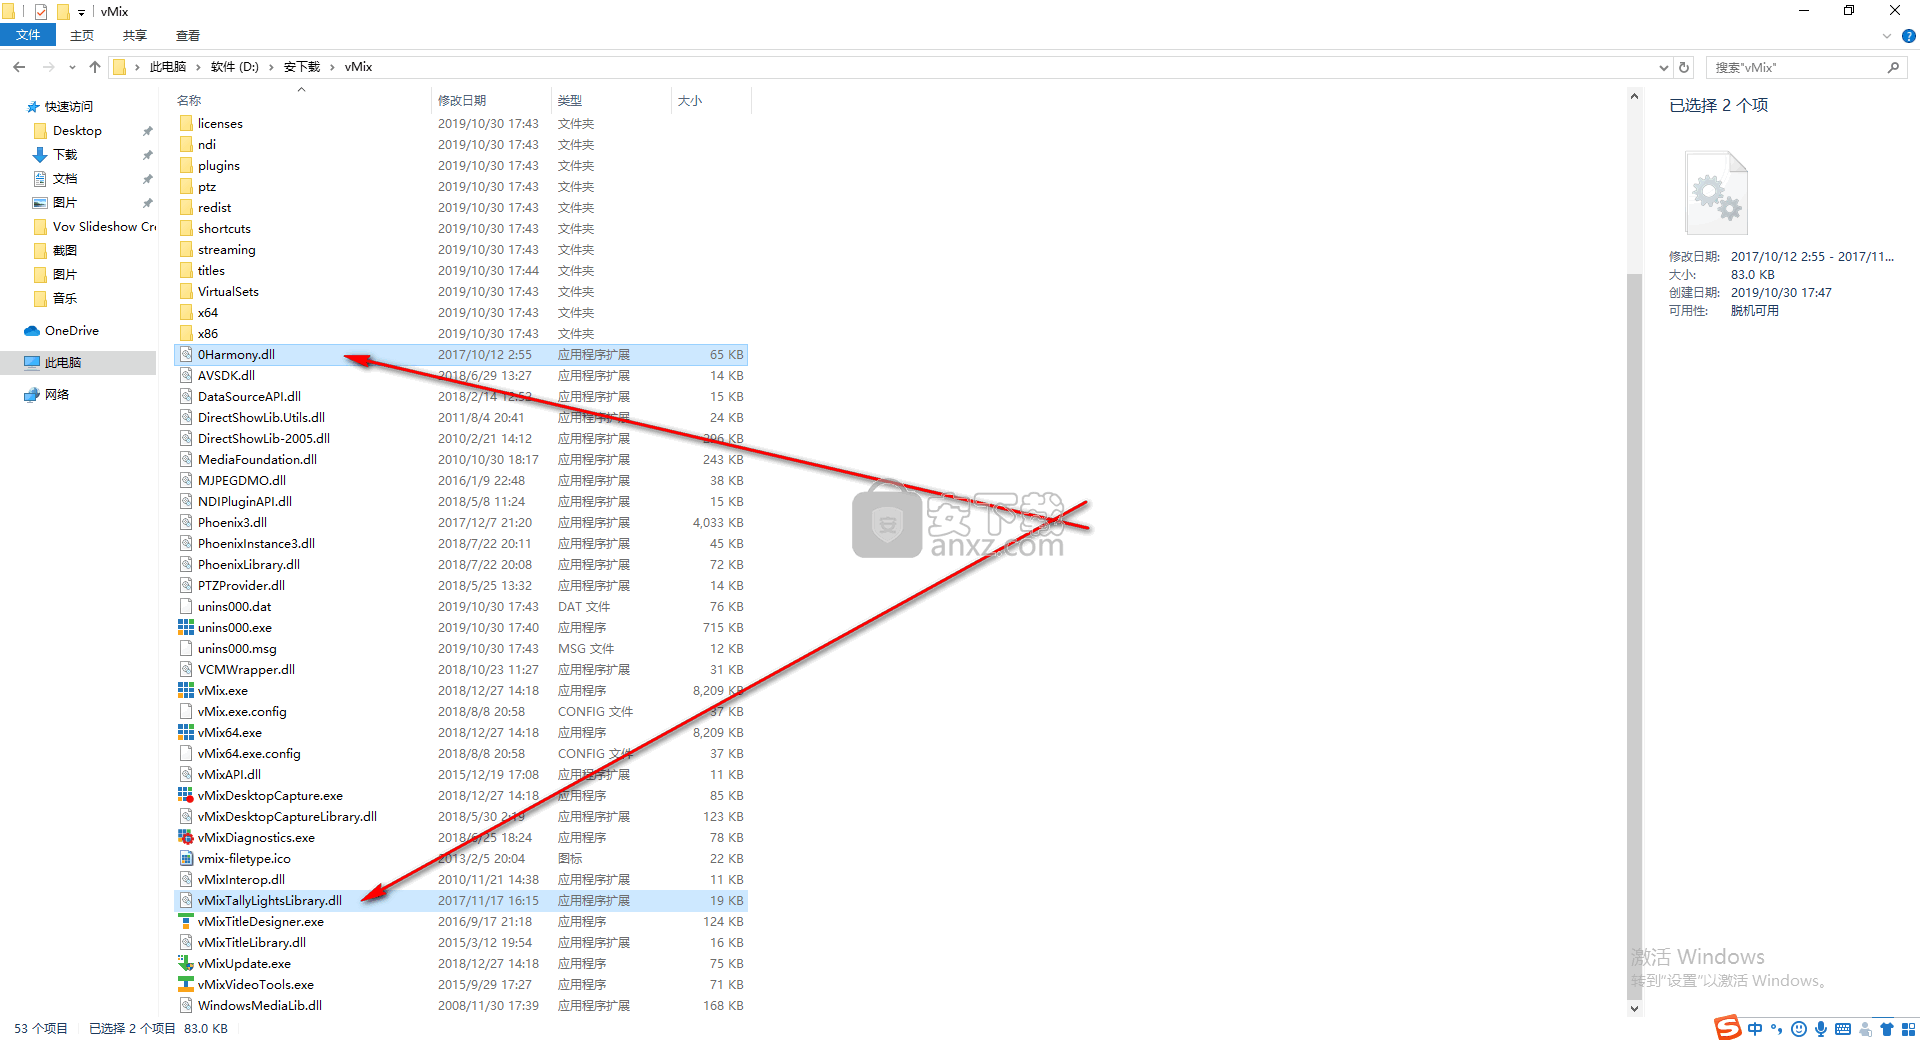Screen dimensions: 1920x1040
Task: Sort by the 修改日期 column header
Action: 462,101
